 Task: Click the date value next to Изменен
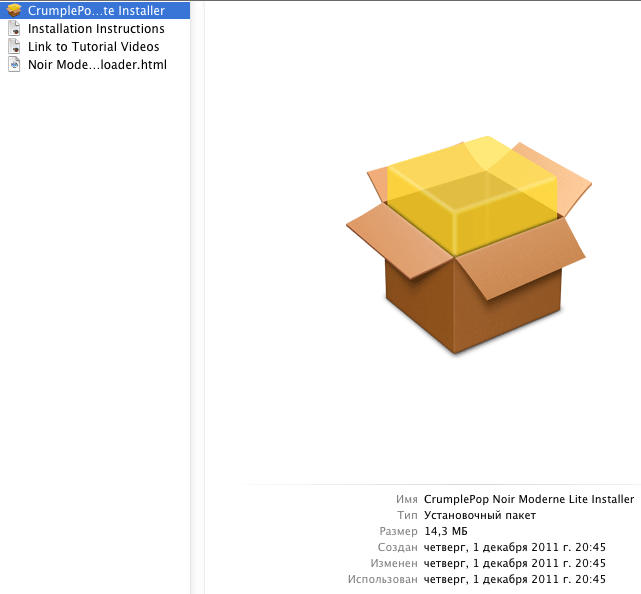[x=515, y=563]
